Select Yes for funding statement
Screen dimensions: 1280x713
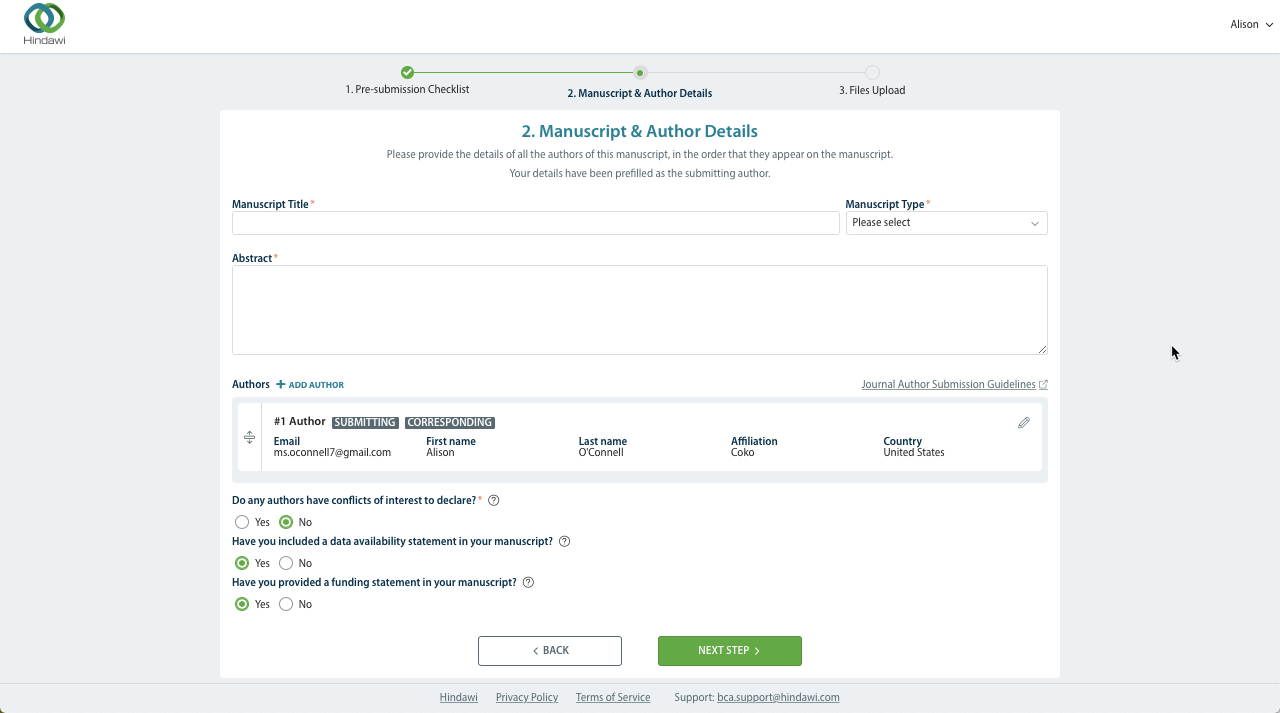click(242, 604)
